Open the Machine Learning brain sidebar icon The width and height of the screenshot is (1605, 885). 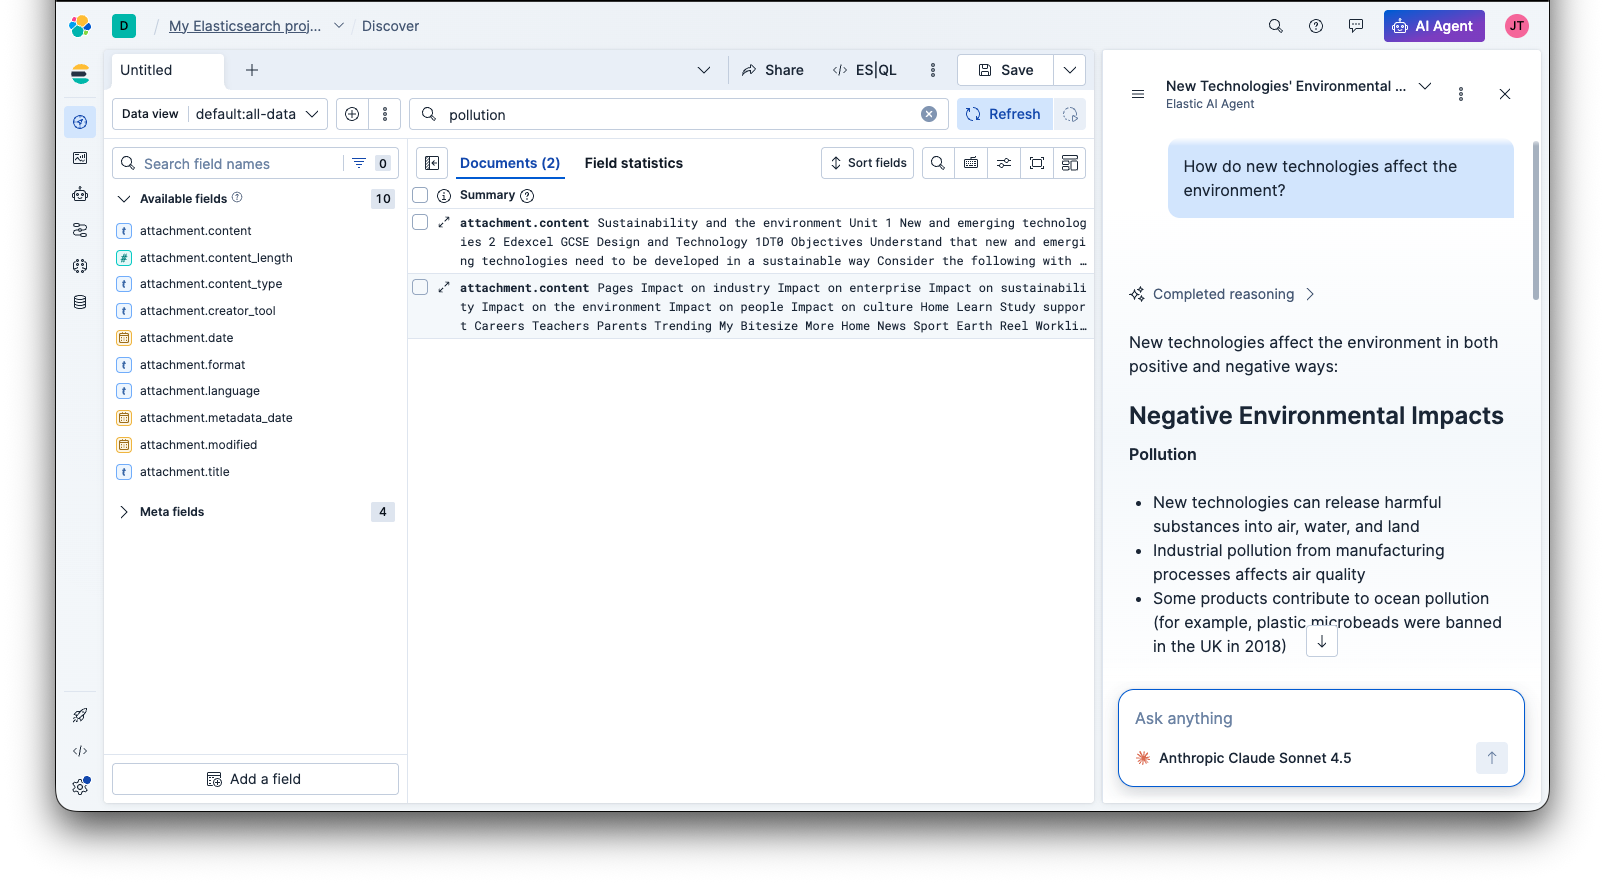click(80, 266)
